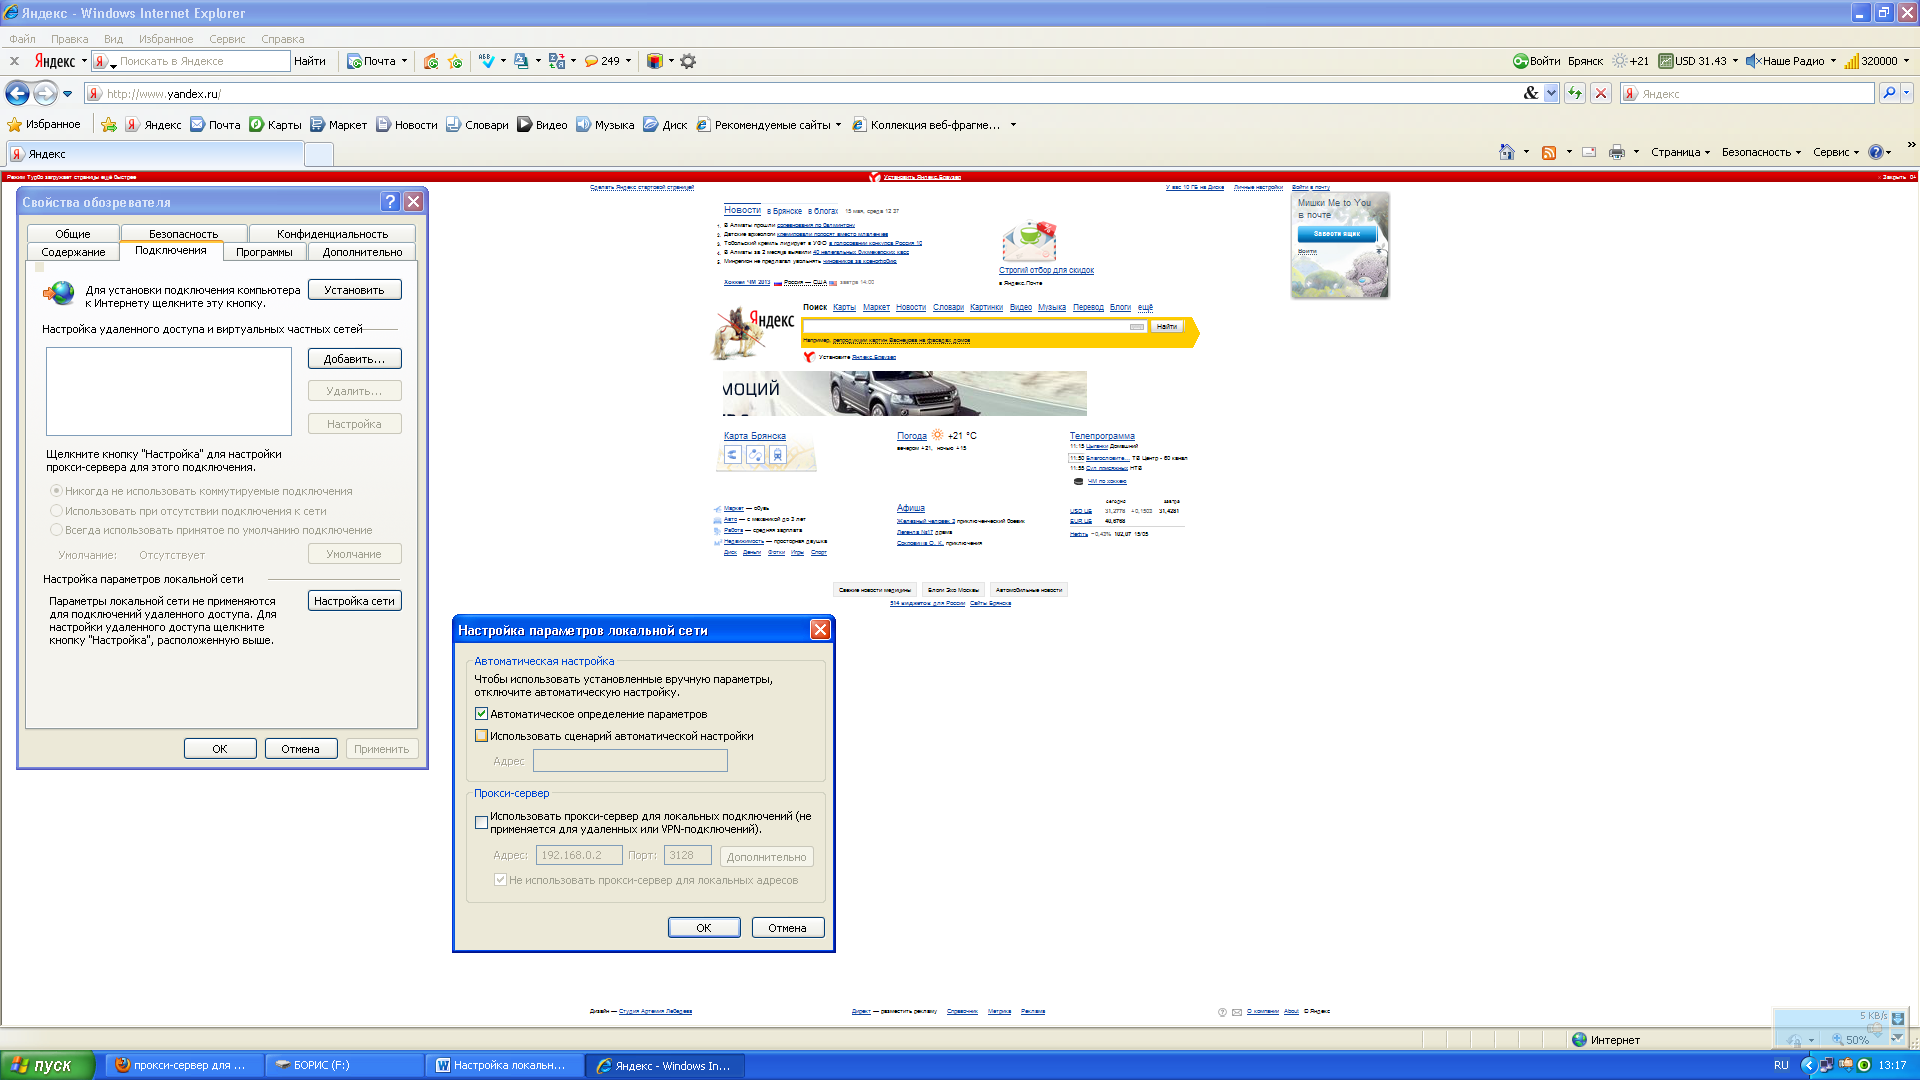1920x1080 pixels.
Task: Go back with the browser Back arrow
Action: [x=17, y=93]
